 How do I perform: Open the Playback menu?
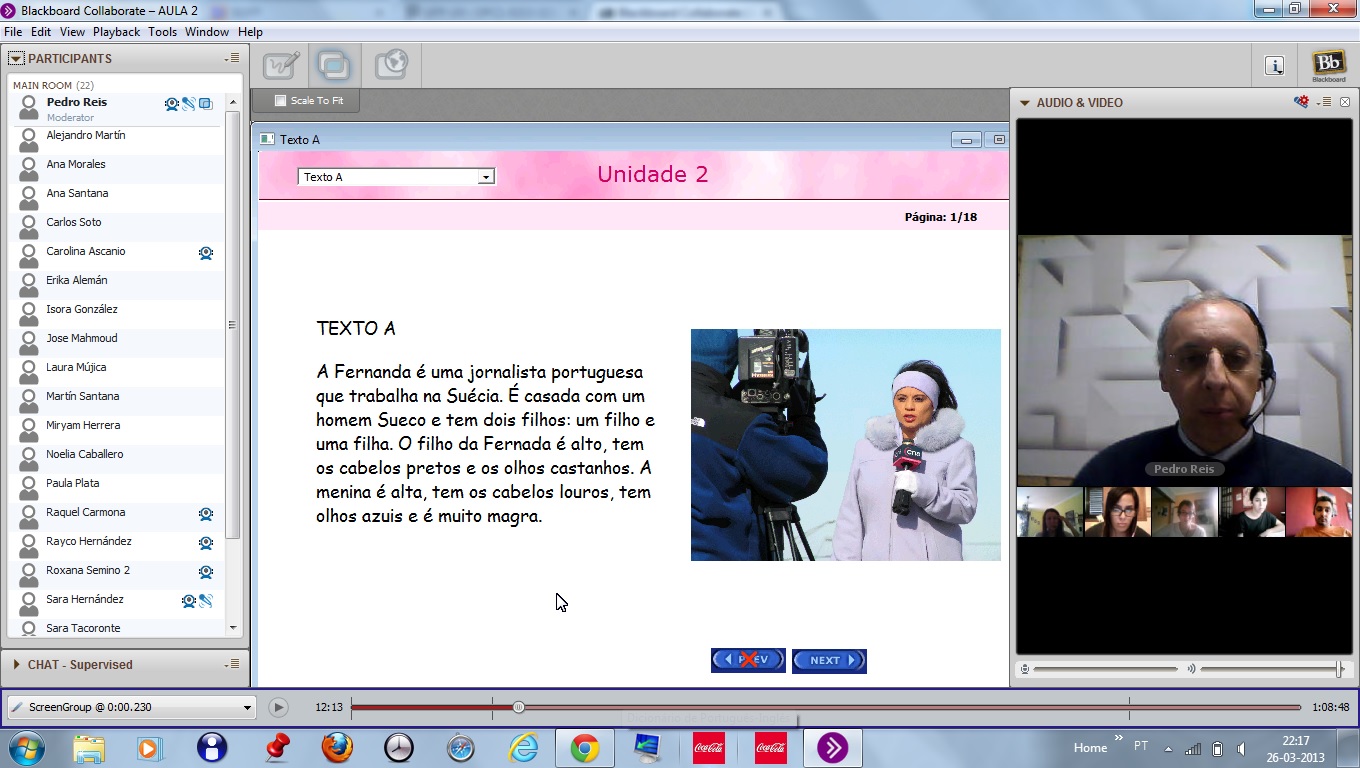click(x=117, y=32)
